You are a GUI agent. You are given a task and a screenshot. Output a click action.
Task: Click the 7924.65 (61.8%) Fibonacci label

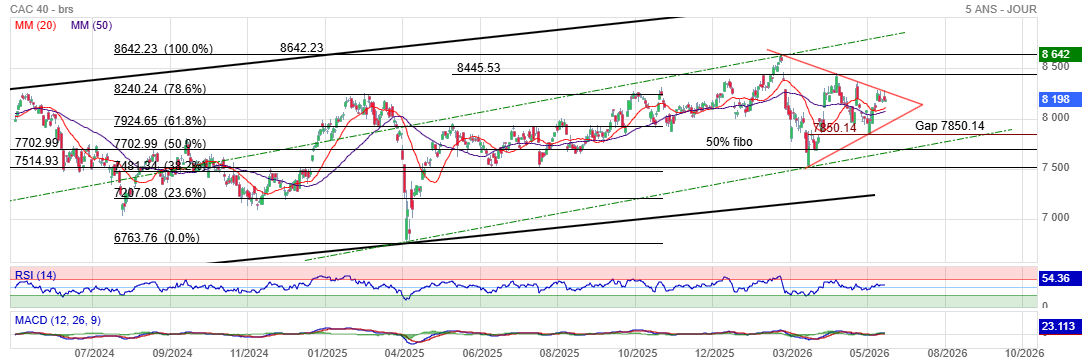161,121
